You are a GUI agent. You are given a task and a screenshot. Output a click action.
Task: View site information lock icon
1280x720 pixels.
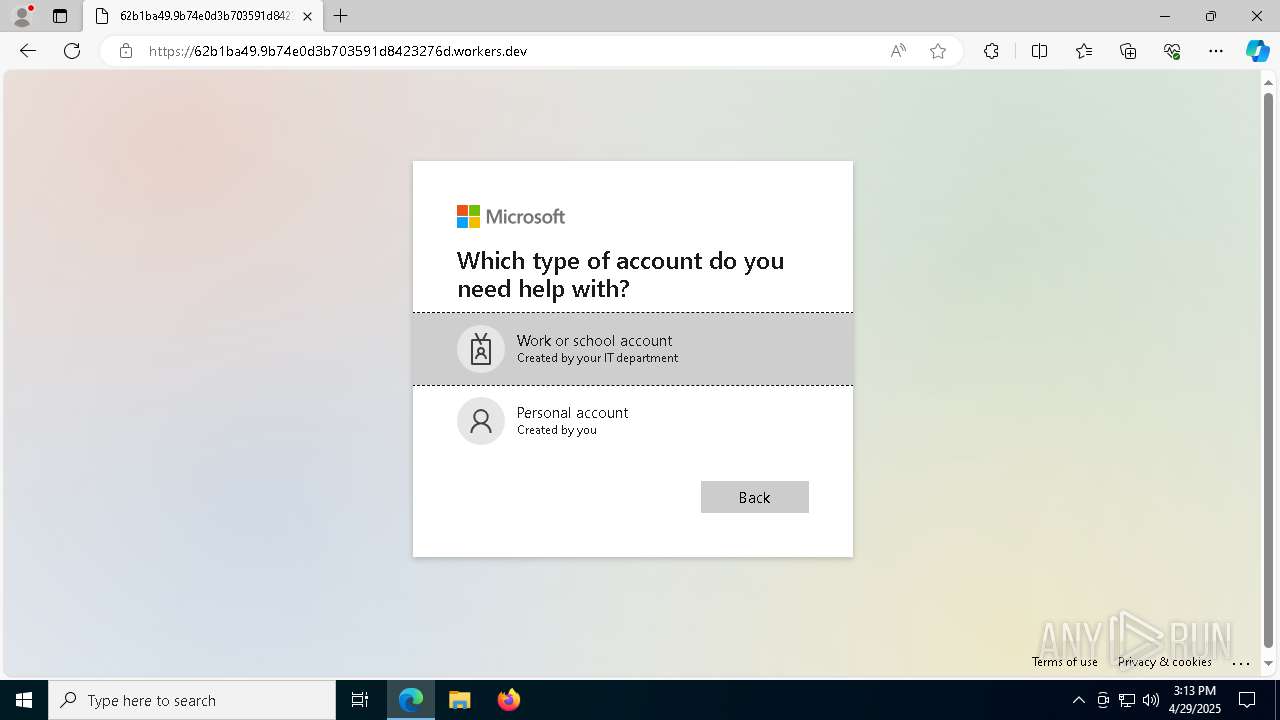click(126, 51)
